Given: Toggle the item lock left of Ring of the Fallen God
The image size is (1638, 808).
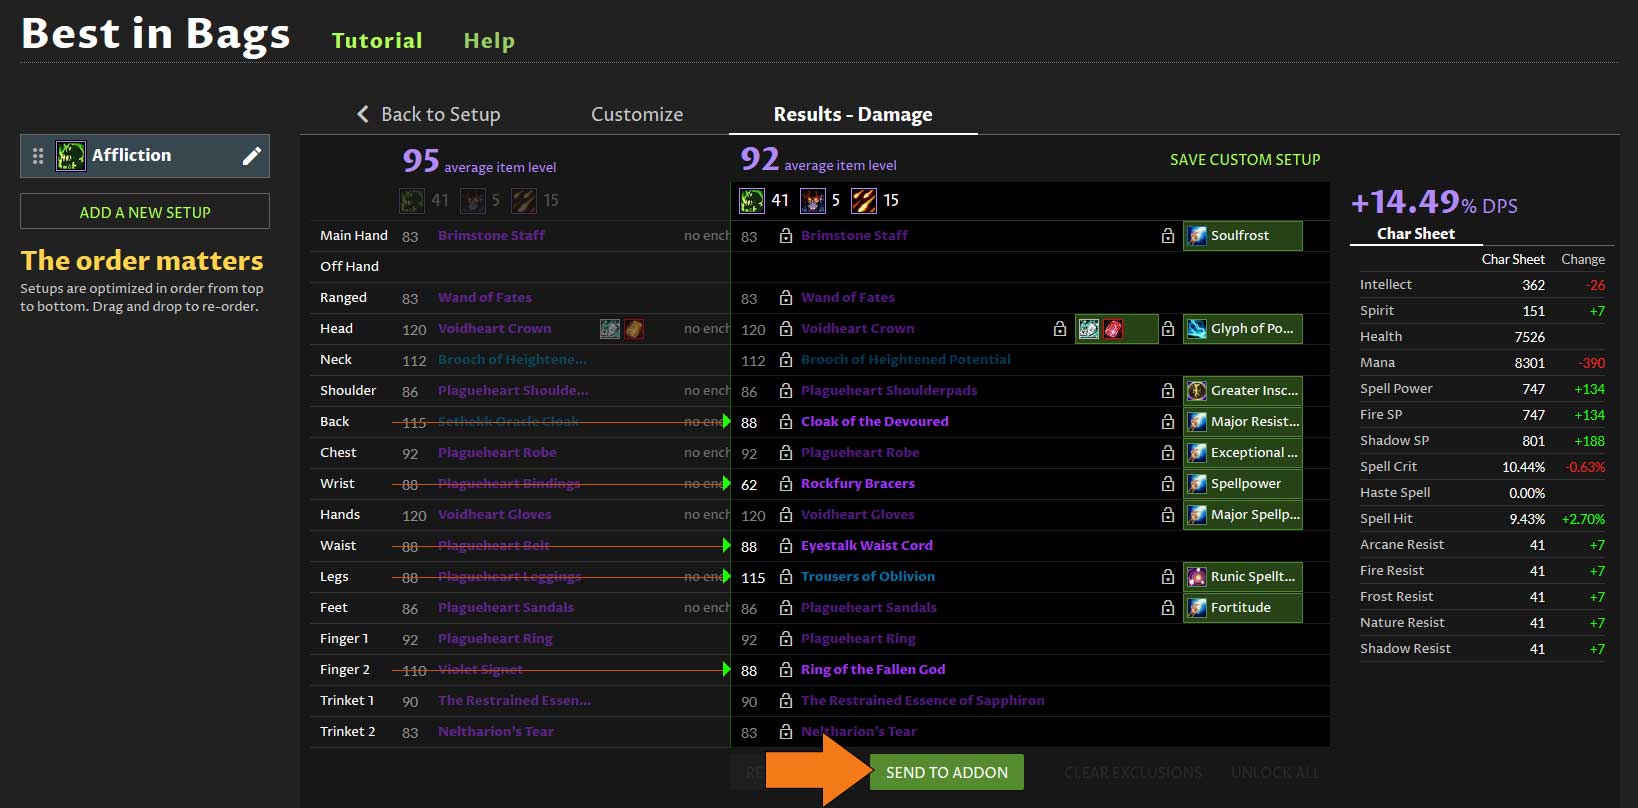Looking at the screenshot, I should (x=786, y=670).
